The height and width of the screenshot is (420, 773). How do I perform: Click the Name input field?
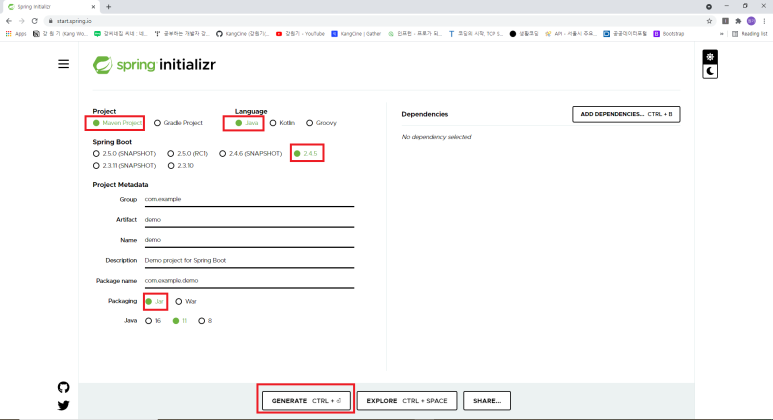(x=249, y=240)
